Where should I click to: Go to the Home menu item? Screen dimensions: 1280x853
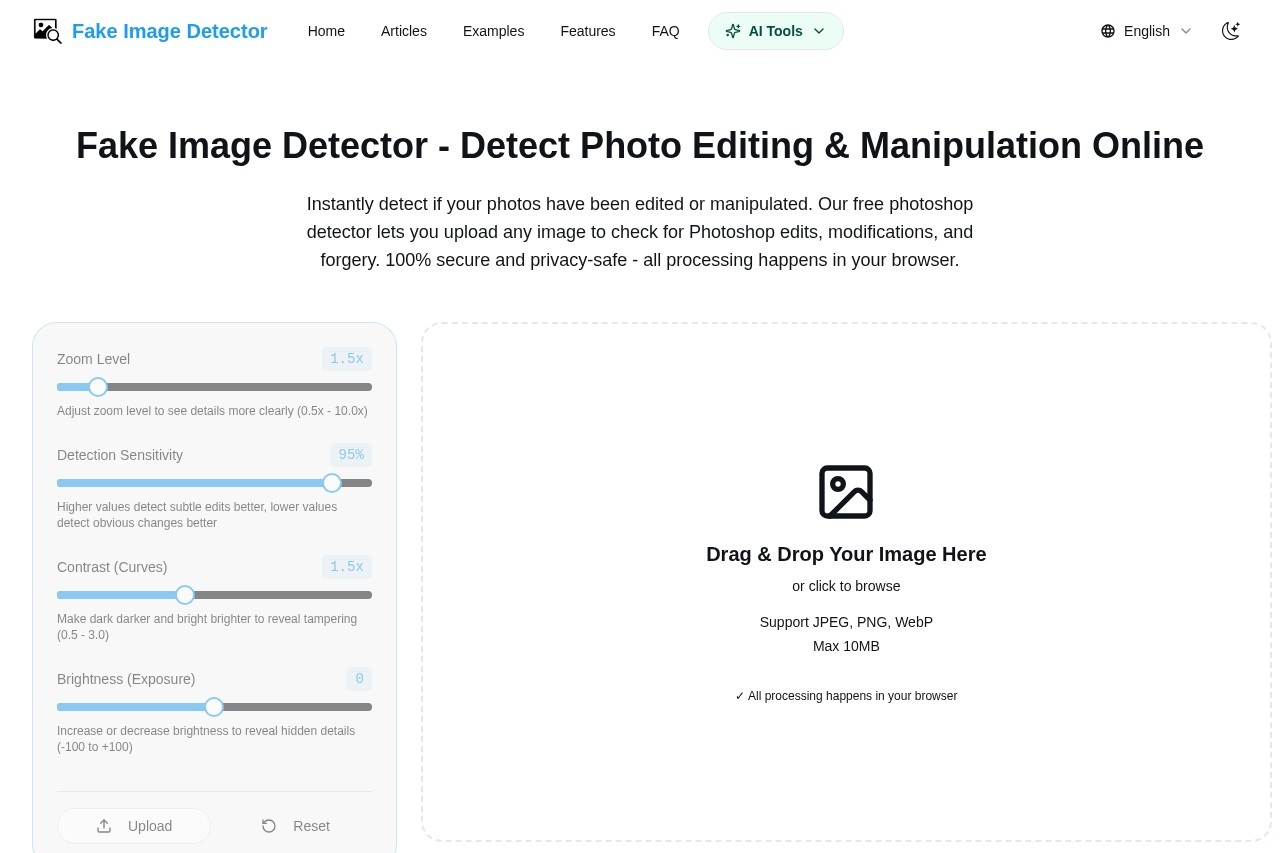coord(326,31)
